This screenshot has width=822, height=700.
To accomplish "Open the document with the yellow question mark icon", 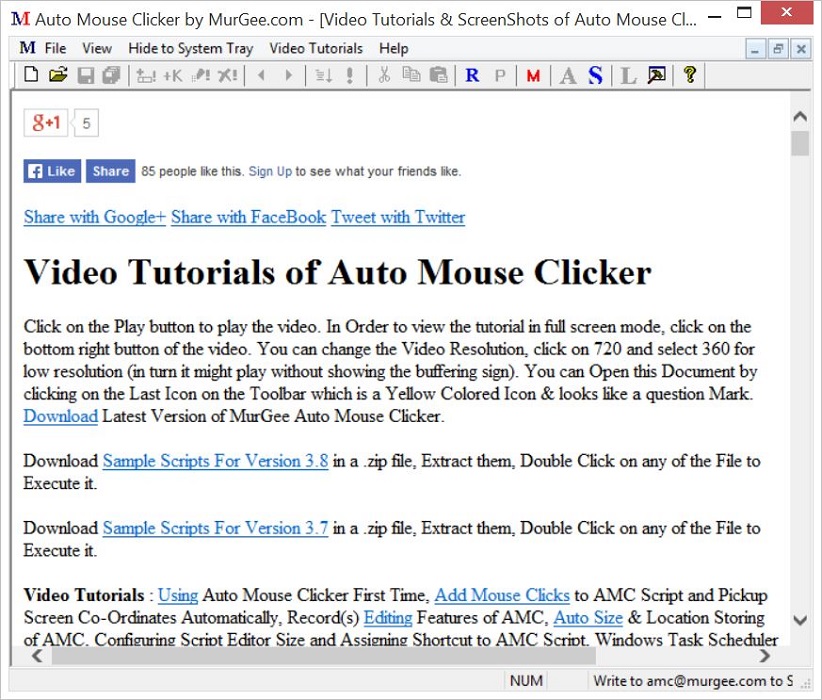I will coord(690,75).
